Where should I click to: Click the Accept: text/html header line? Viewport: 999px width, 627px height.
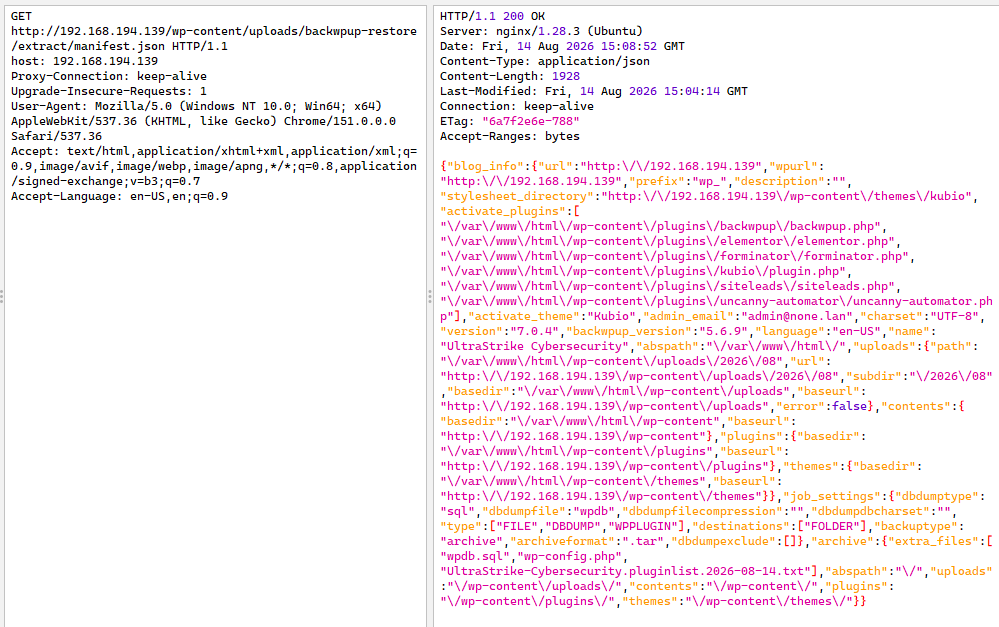click(213, 151)
